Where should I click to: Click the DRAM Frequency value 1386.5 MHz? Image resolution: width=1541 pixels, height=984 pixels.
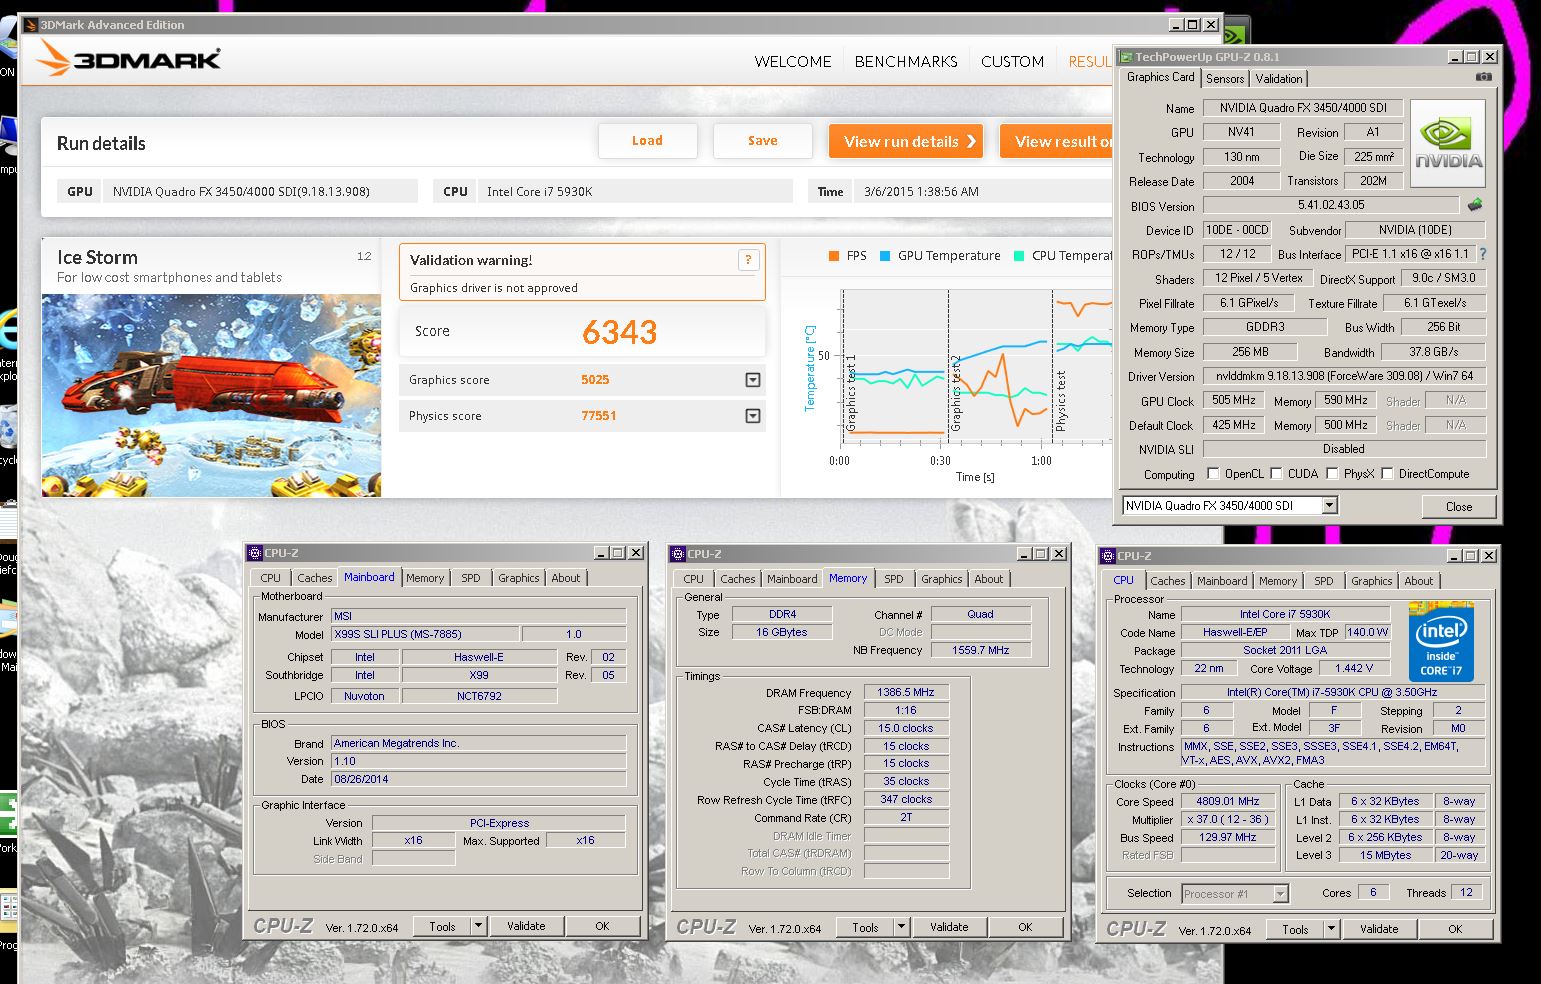click(x=906, y=692)
